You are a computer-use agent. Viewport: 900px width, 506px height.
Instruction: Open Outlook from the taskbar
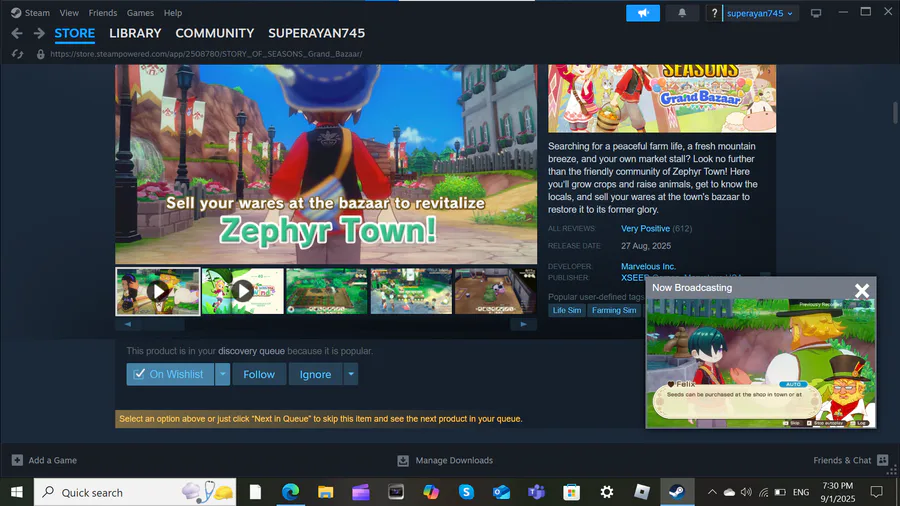click(x=501, y=492)
